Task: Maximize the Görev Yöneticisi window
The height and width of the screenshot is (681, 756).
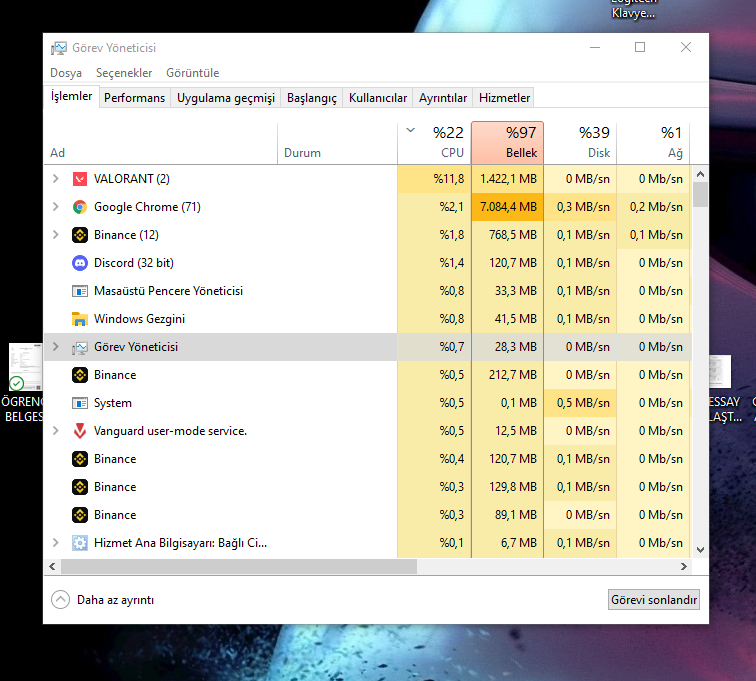Action: tap(640, 47)
